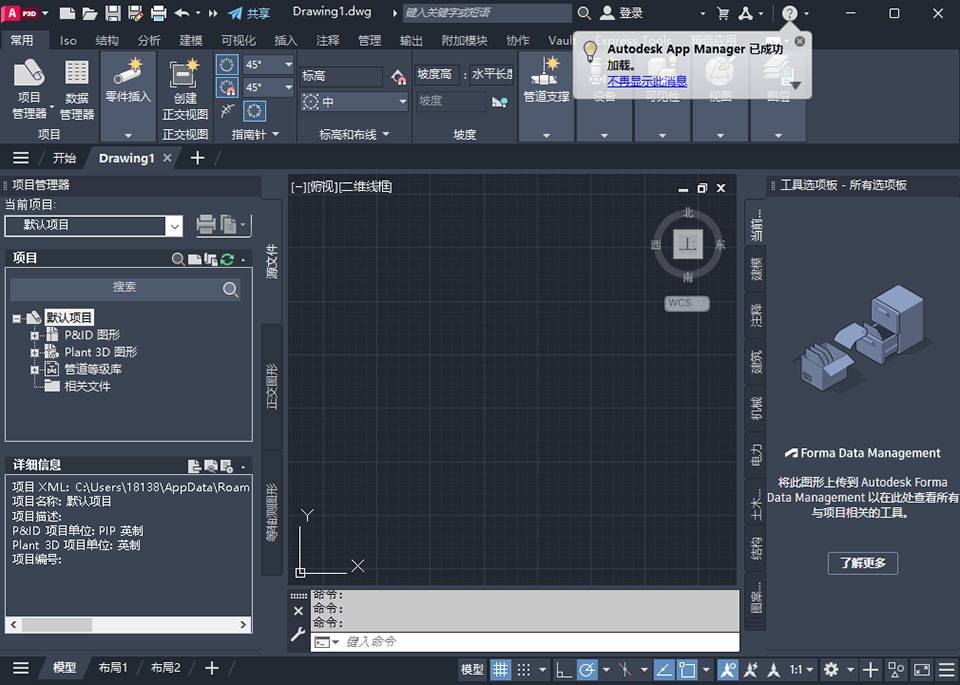Toggle the compass snap magnet button
Image resolution: width=960 pixels, height=685 pixels.
[x=227, y=88]
